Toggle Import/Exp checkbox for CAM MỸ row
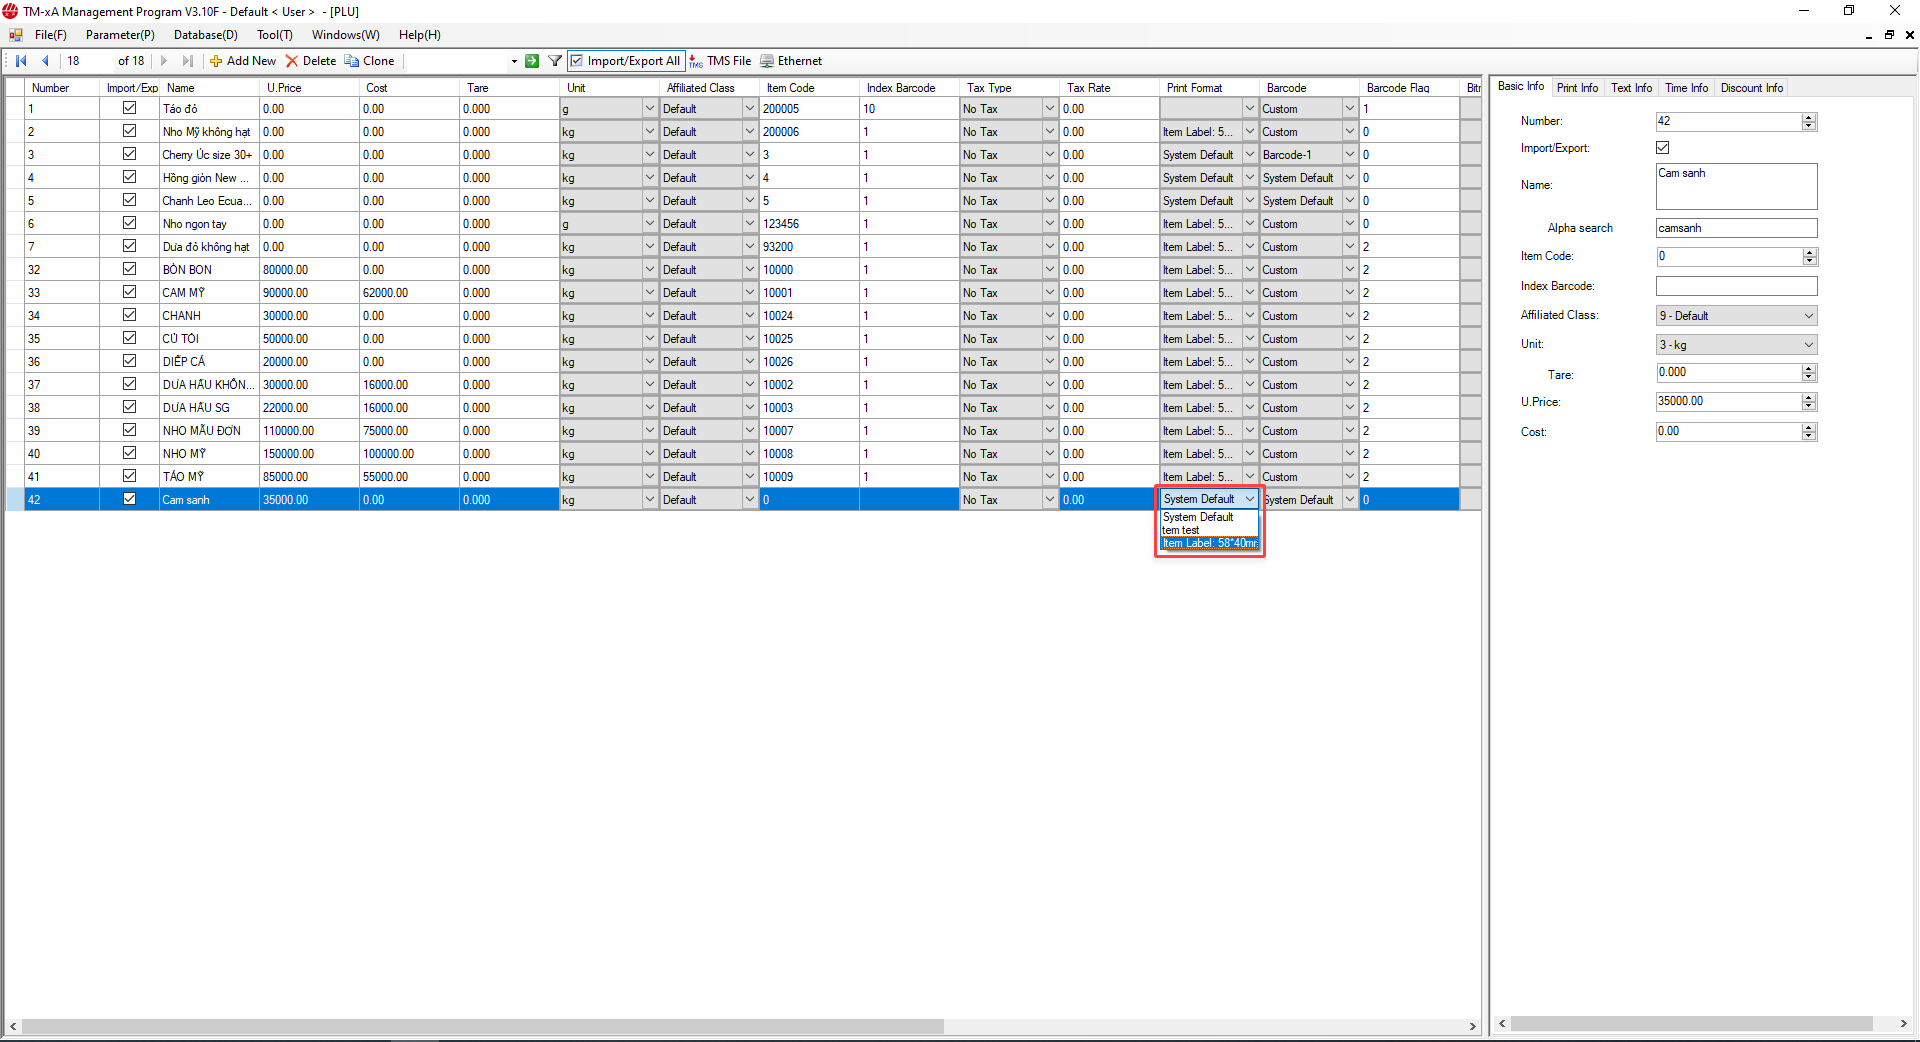This screenshot has width=1920, height=1042. [129, 292]
